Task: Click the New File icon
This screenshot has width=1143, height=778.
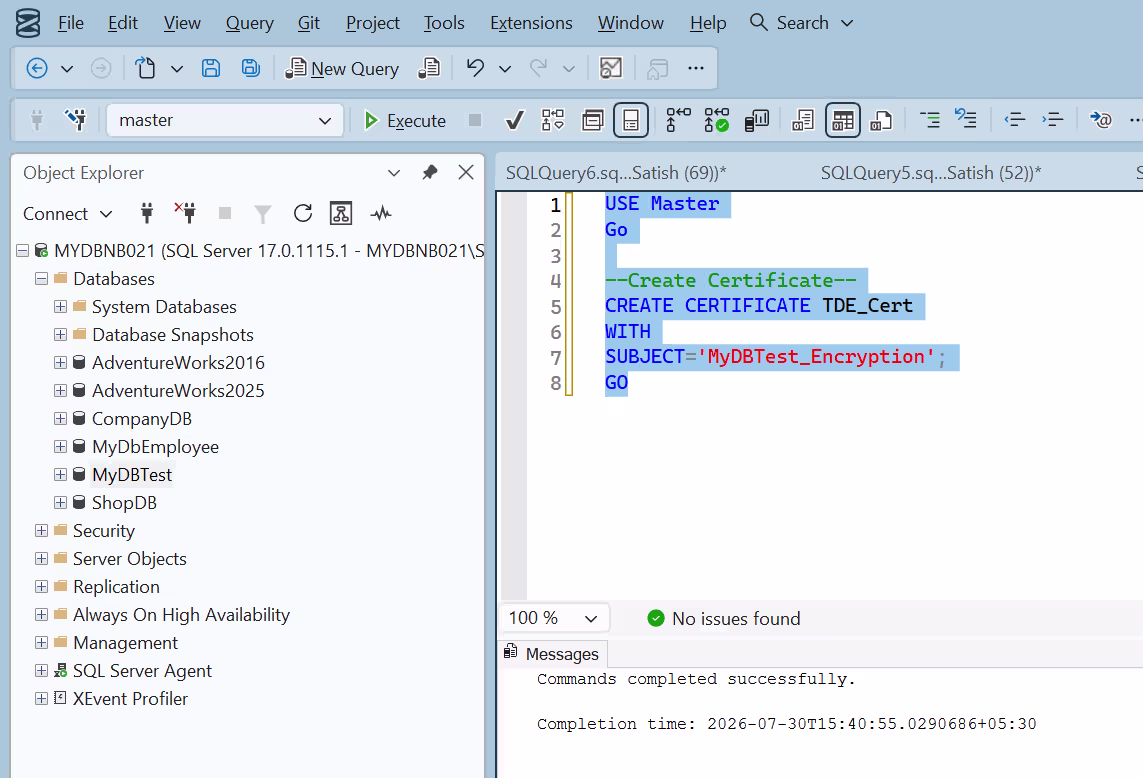Action: point(146,69)
